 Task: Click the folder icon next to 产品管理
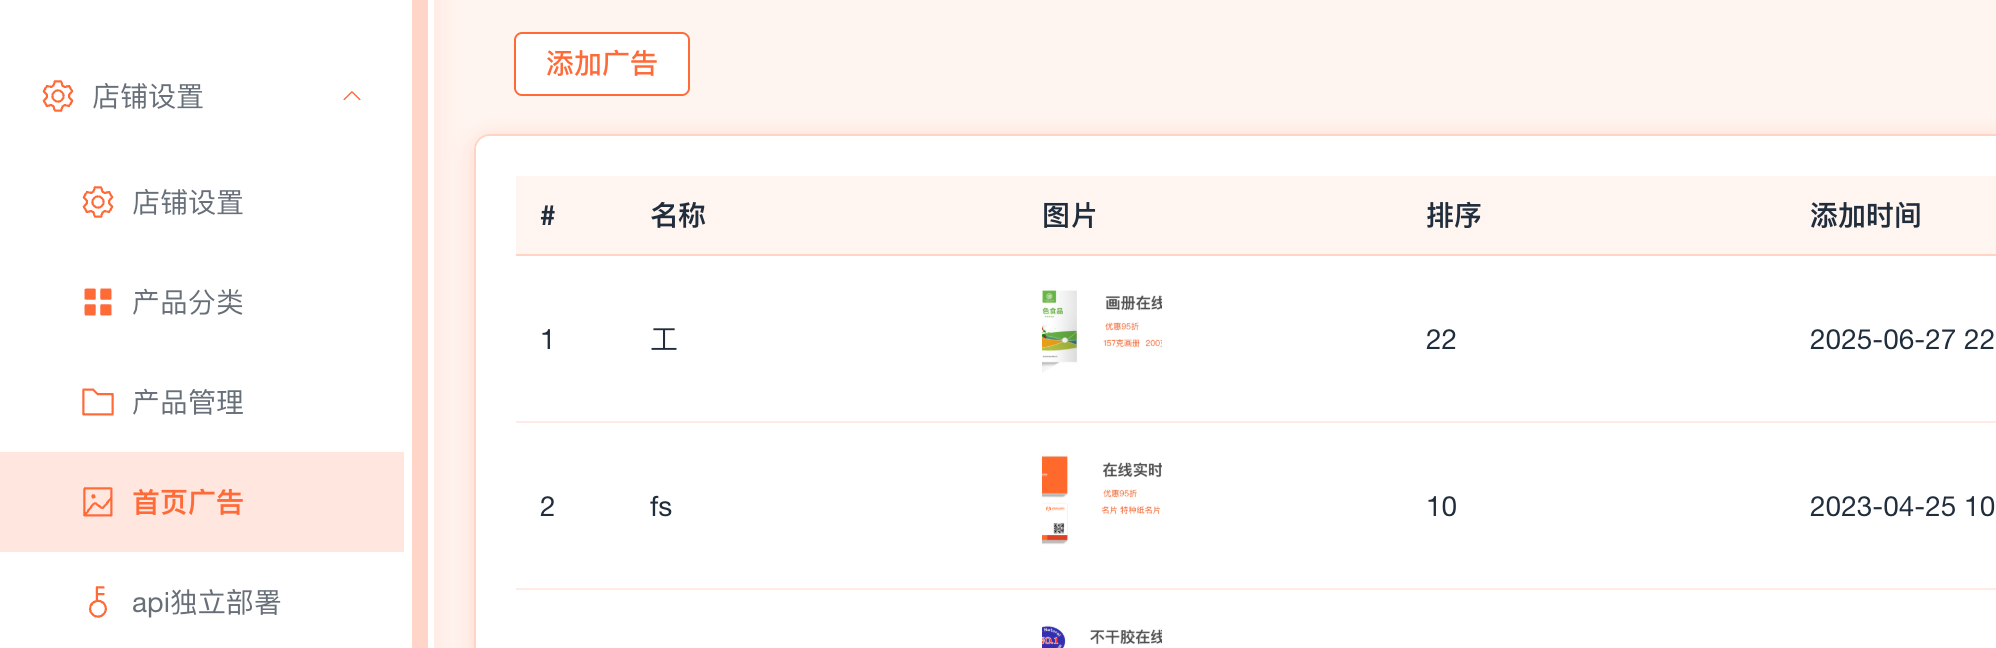coord(98,402)
